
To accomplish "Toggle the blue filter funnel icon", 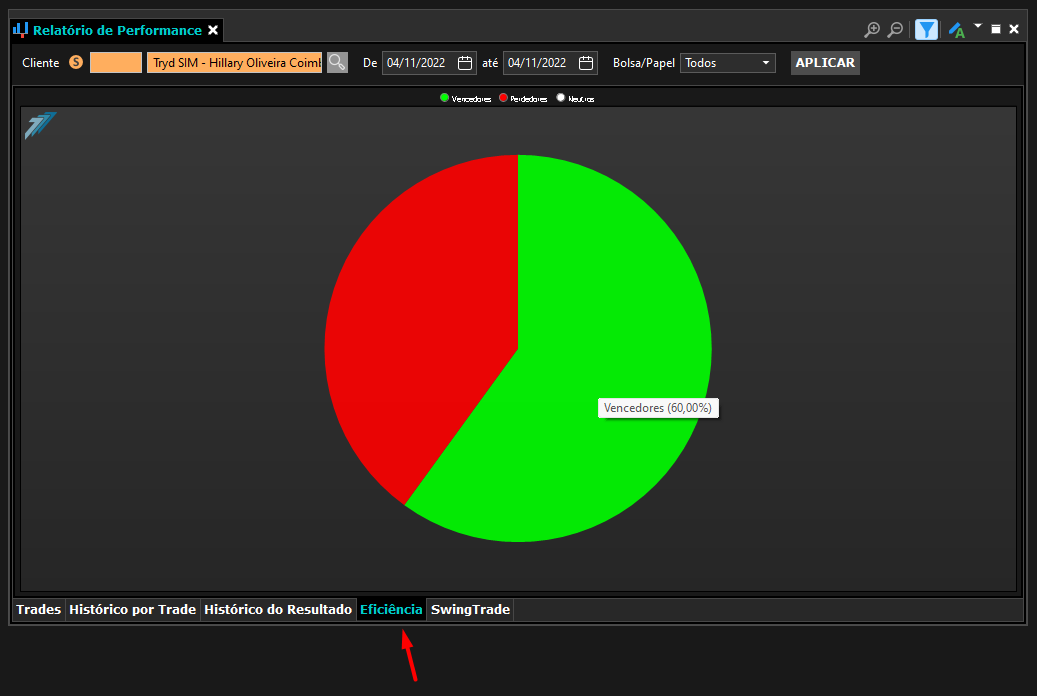I will 926,30.
